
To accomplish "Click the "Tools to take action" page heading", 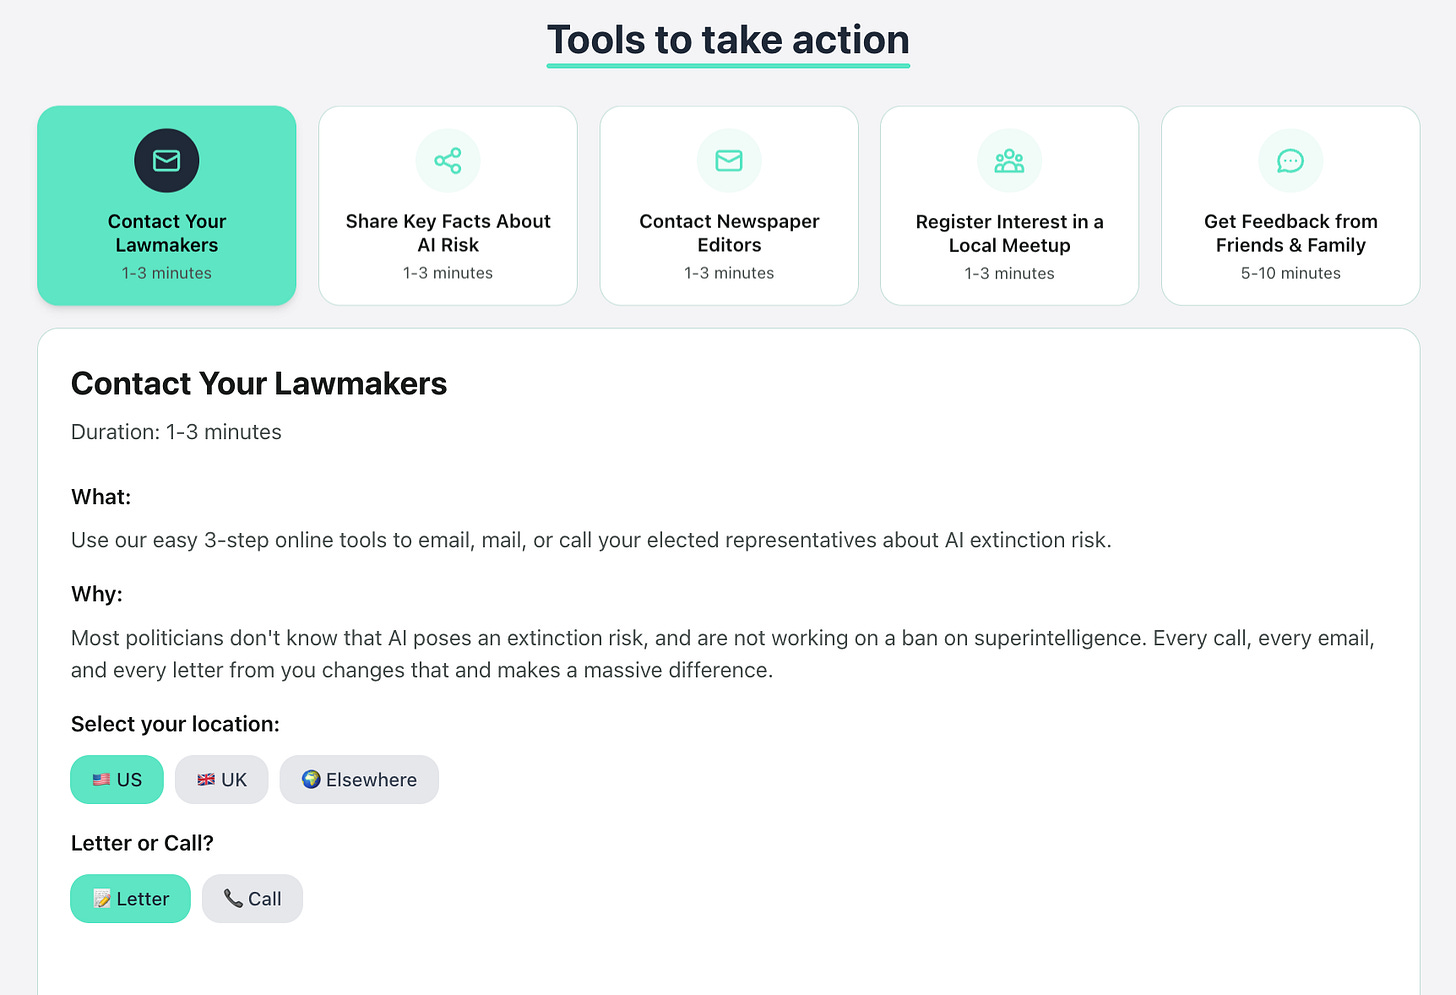I will click(728, 40).
